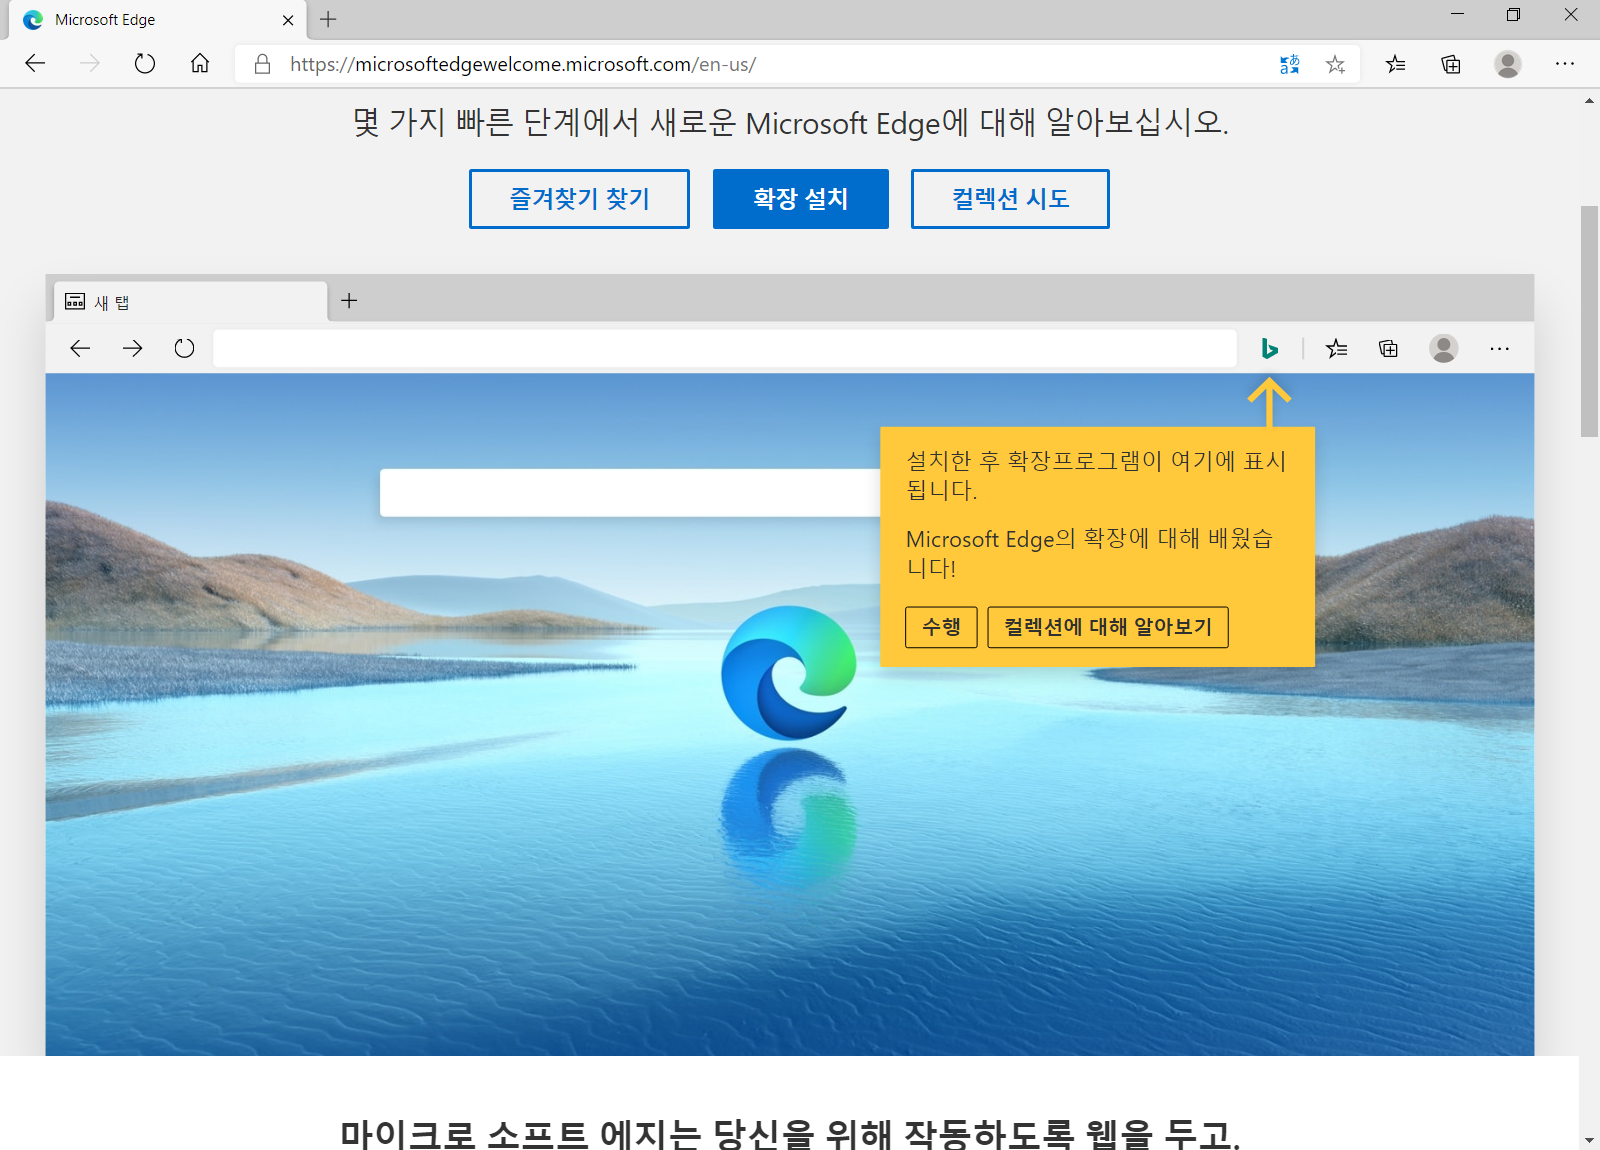Click the 확장 설치 button

point(801,199)
